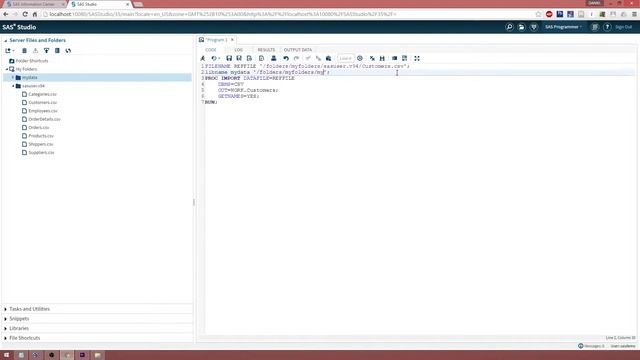Click the Messages indicator in status bar

[591, 346]
